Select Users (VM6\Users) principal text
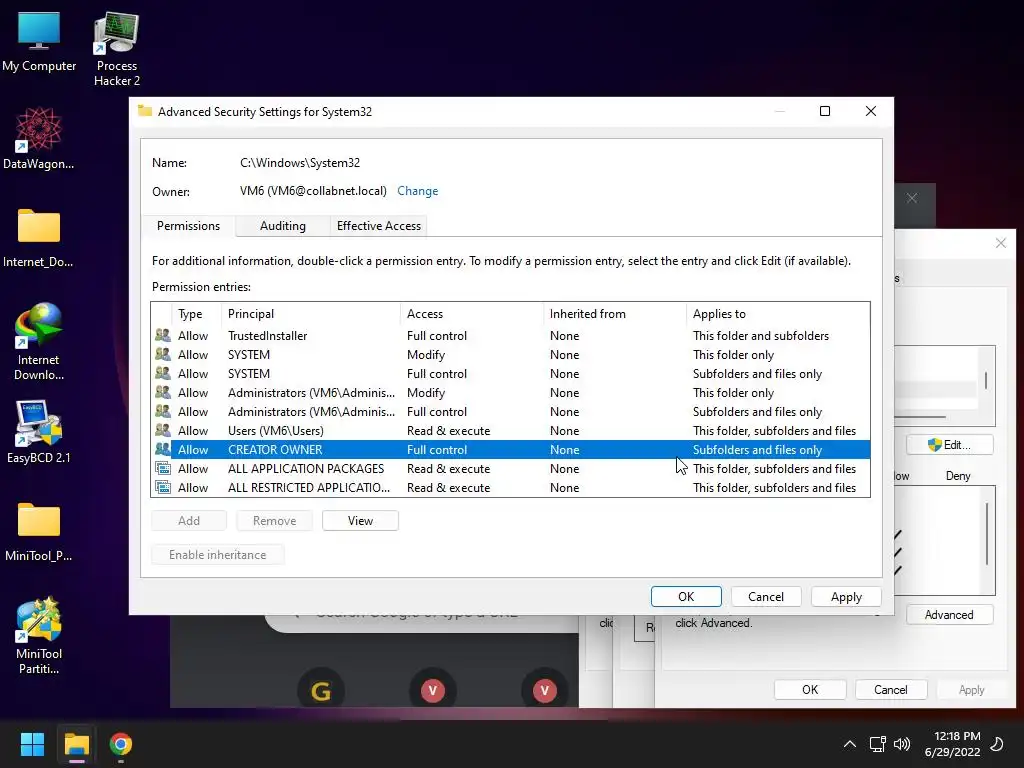The image size is (1024, 768). (x=276, y=430)
